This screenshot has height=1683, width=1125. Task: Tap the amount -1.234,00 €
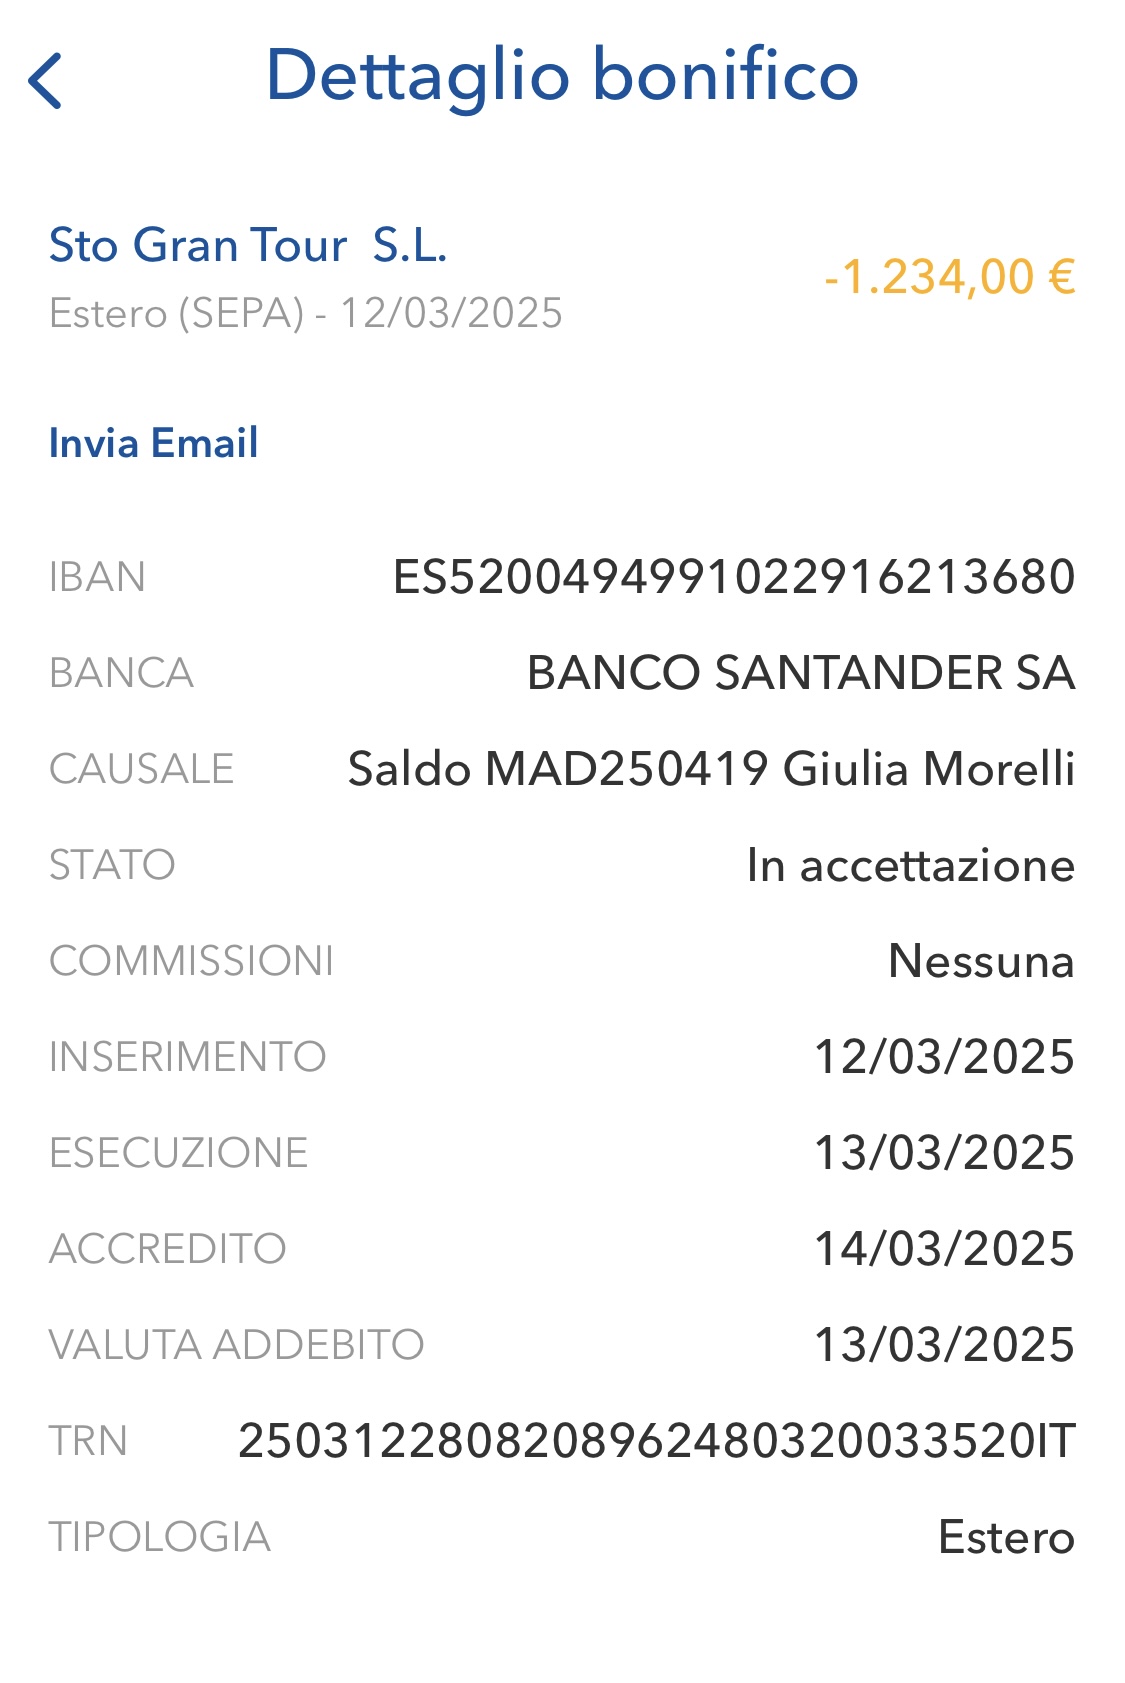pyautogui.click(x=949, y=277)
